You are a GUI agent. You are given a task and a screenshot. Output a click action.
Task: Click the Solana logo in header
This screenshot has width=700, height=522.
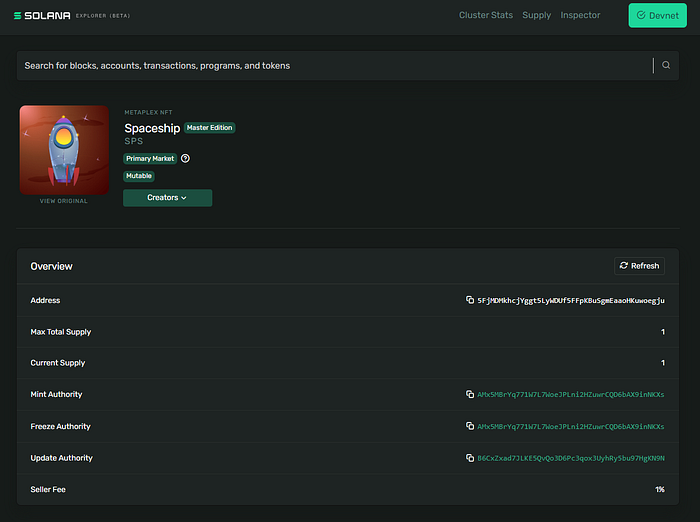(x=40, y=16)
